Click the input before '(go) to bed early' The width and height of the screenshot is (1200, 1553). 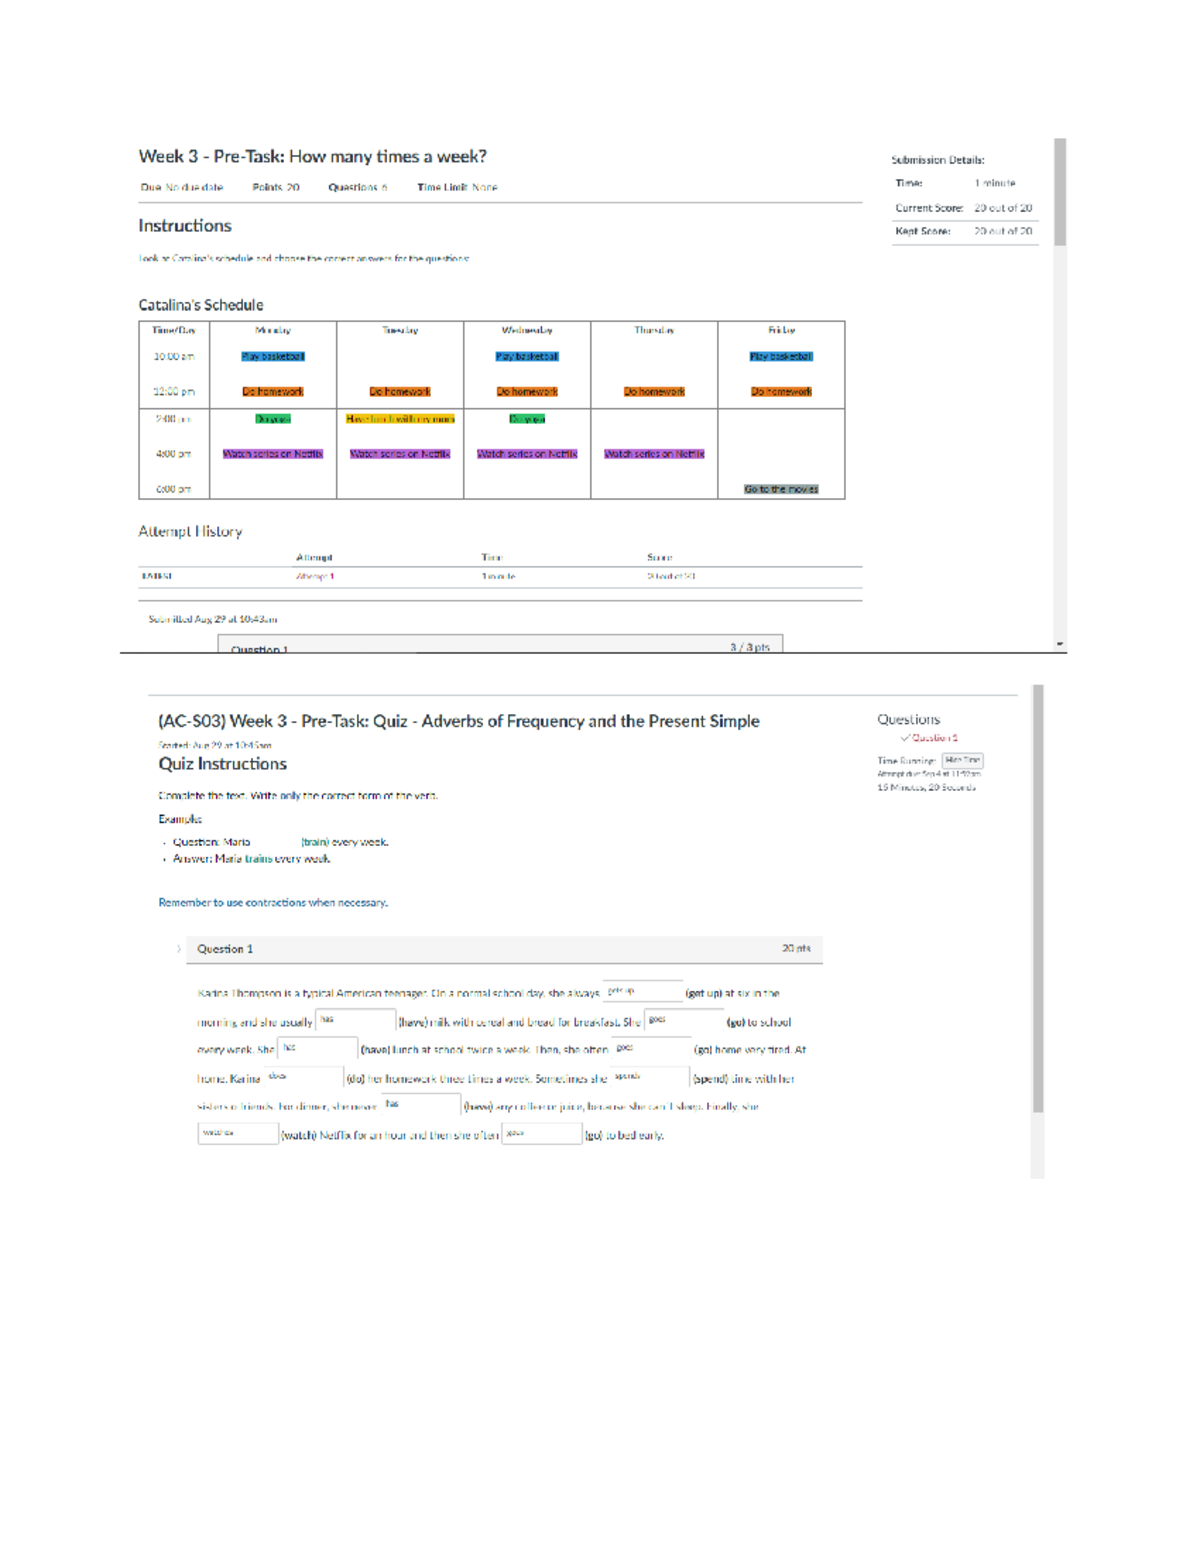(x=542, y=1134)
